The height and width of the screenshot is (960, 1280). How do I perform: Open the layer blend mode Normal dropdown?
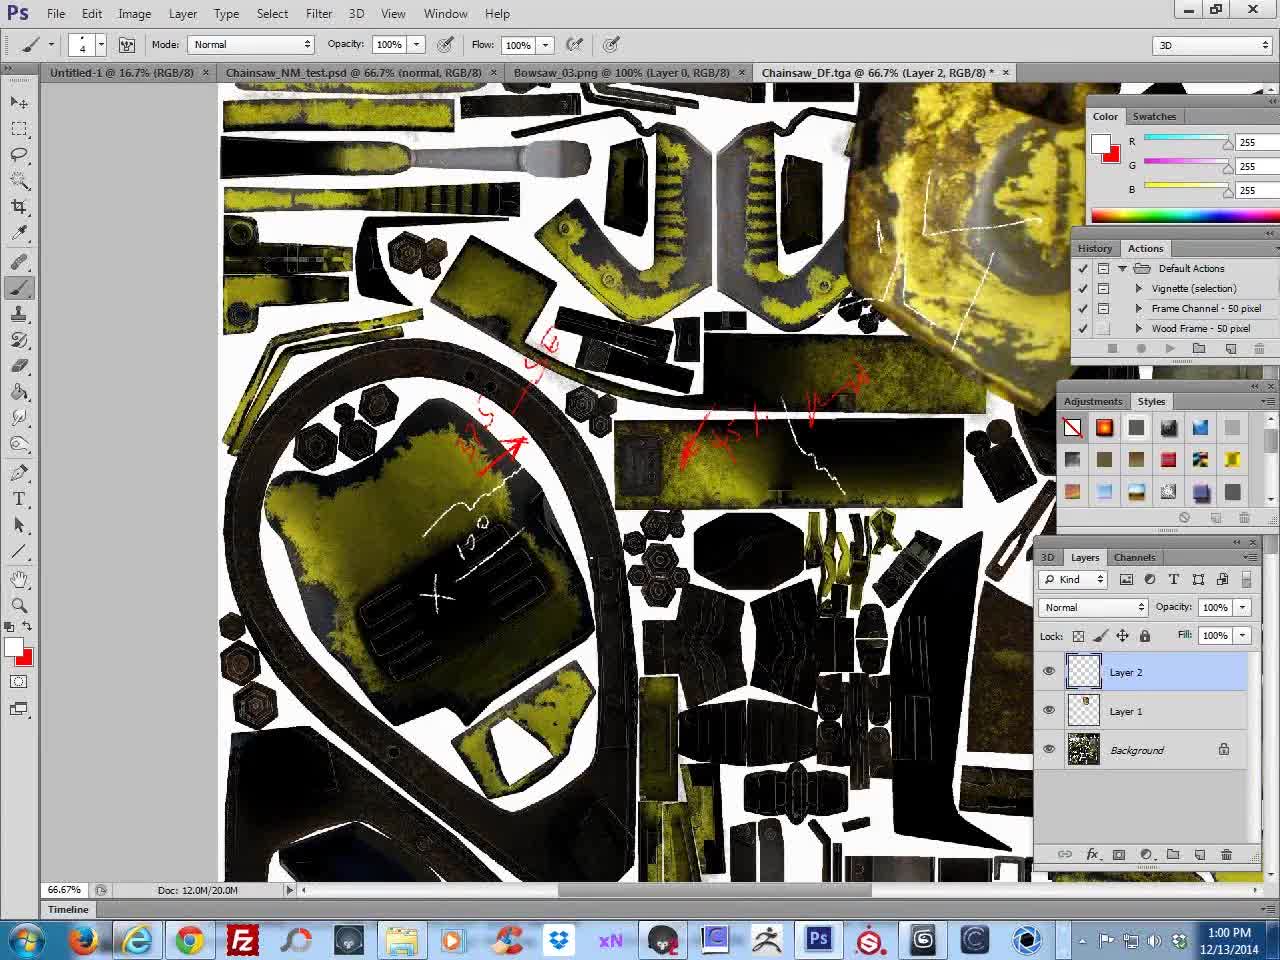pyautogui.click(x=1093, y=607)
